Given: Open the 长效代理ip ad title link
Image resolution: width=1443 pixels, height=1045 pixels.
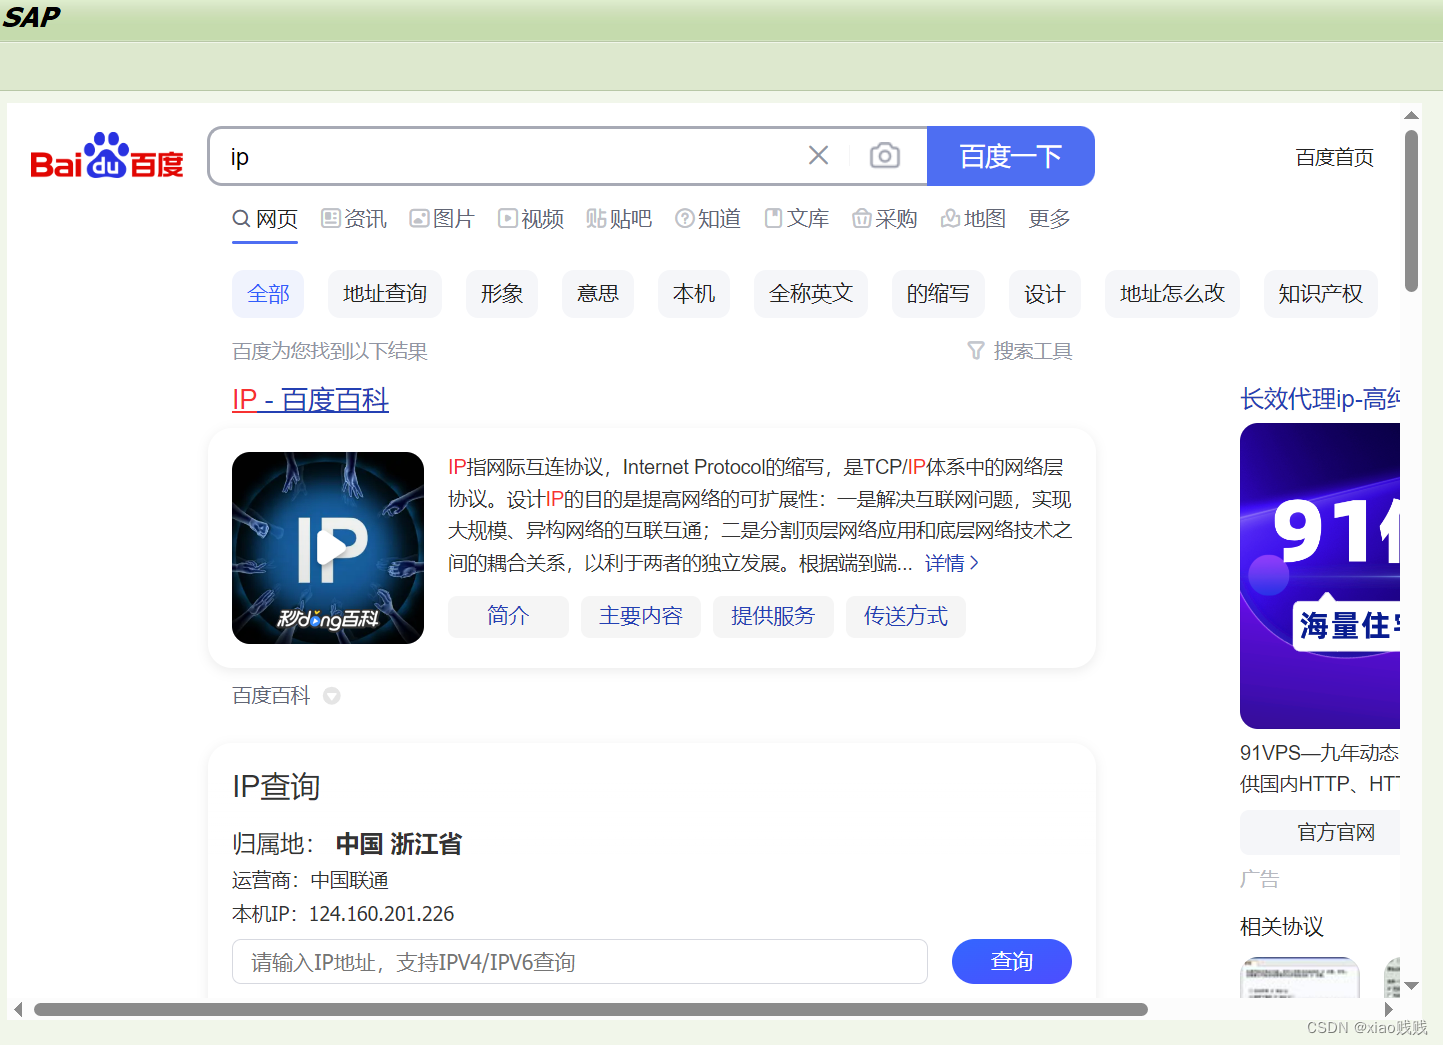Looking at the screenshot, I should (x=1320, y=399).
